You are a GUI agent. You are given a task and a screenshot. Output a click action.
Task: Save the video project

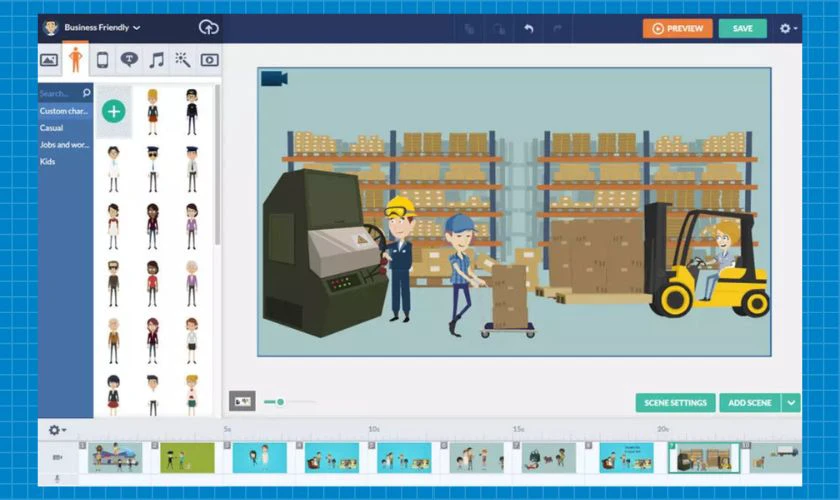pos(742,28)
